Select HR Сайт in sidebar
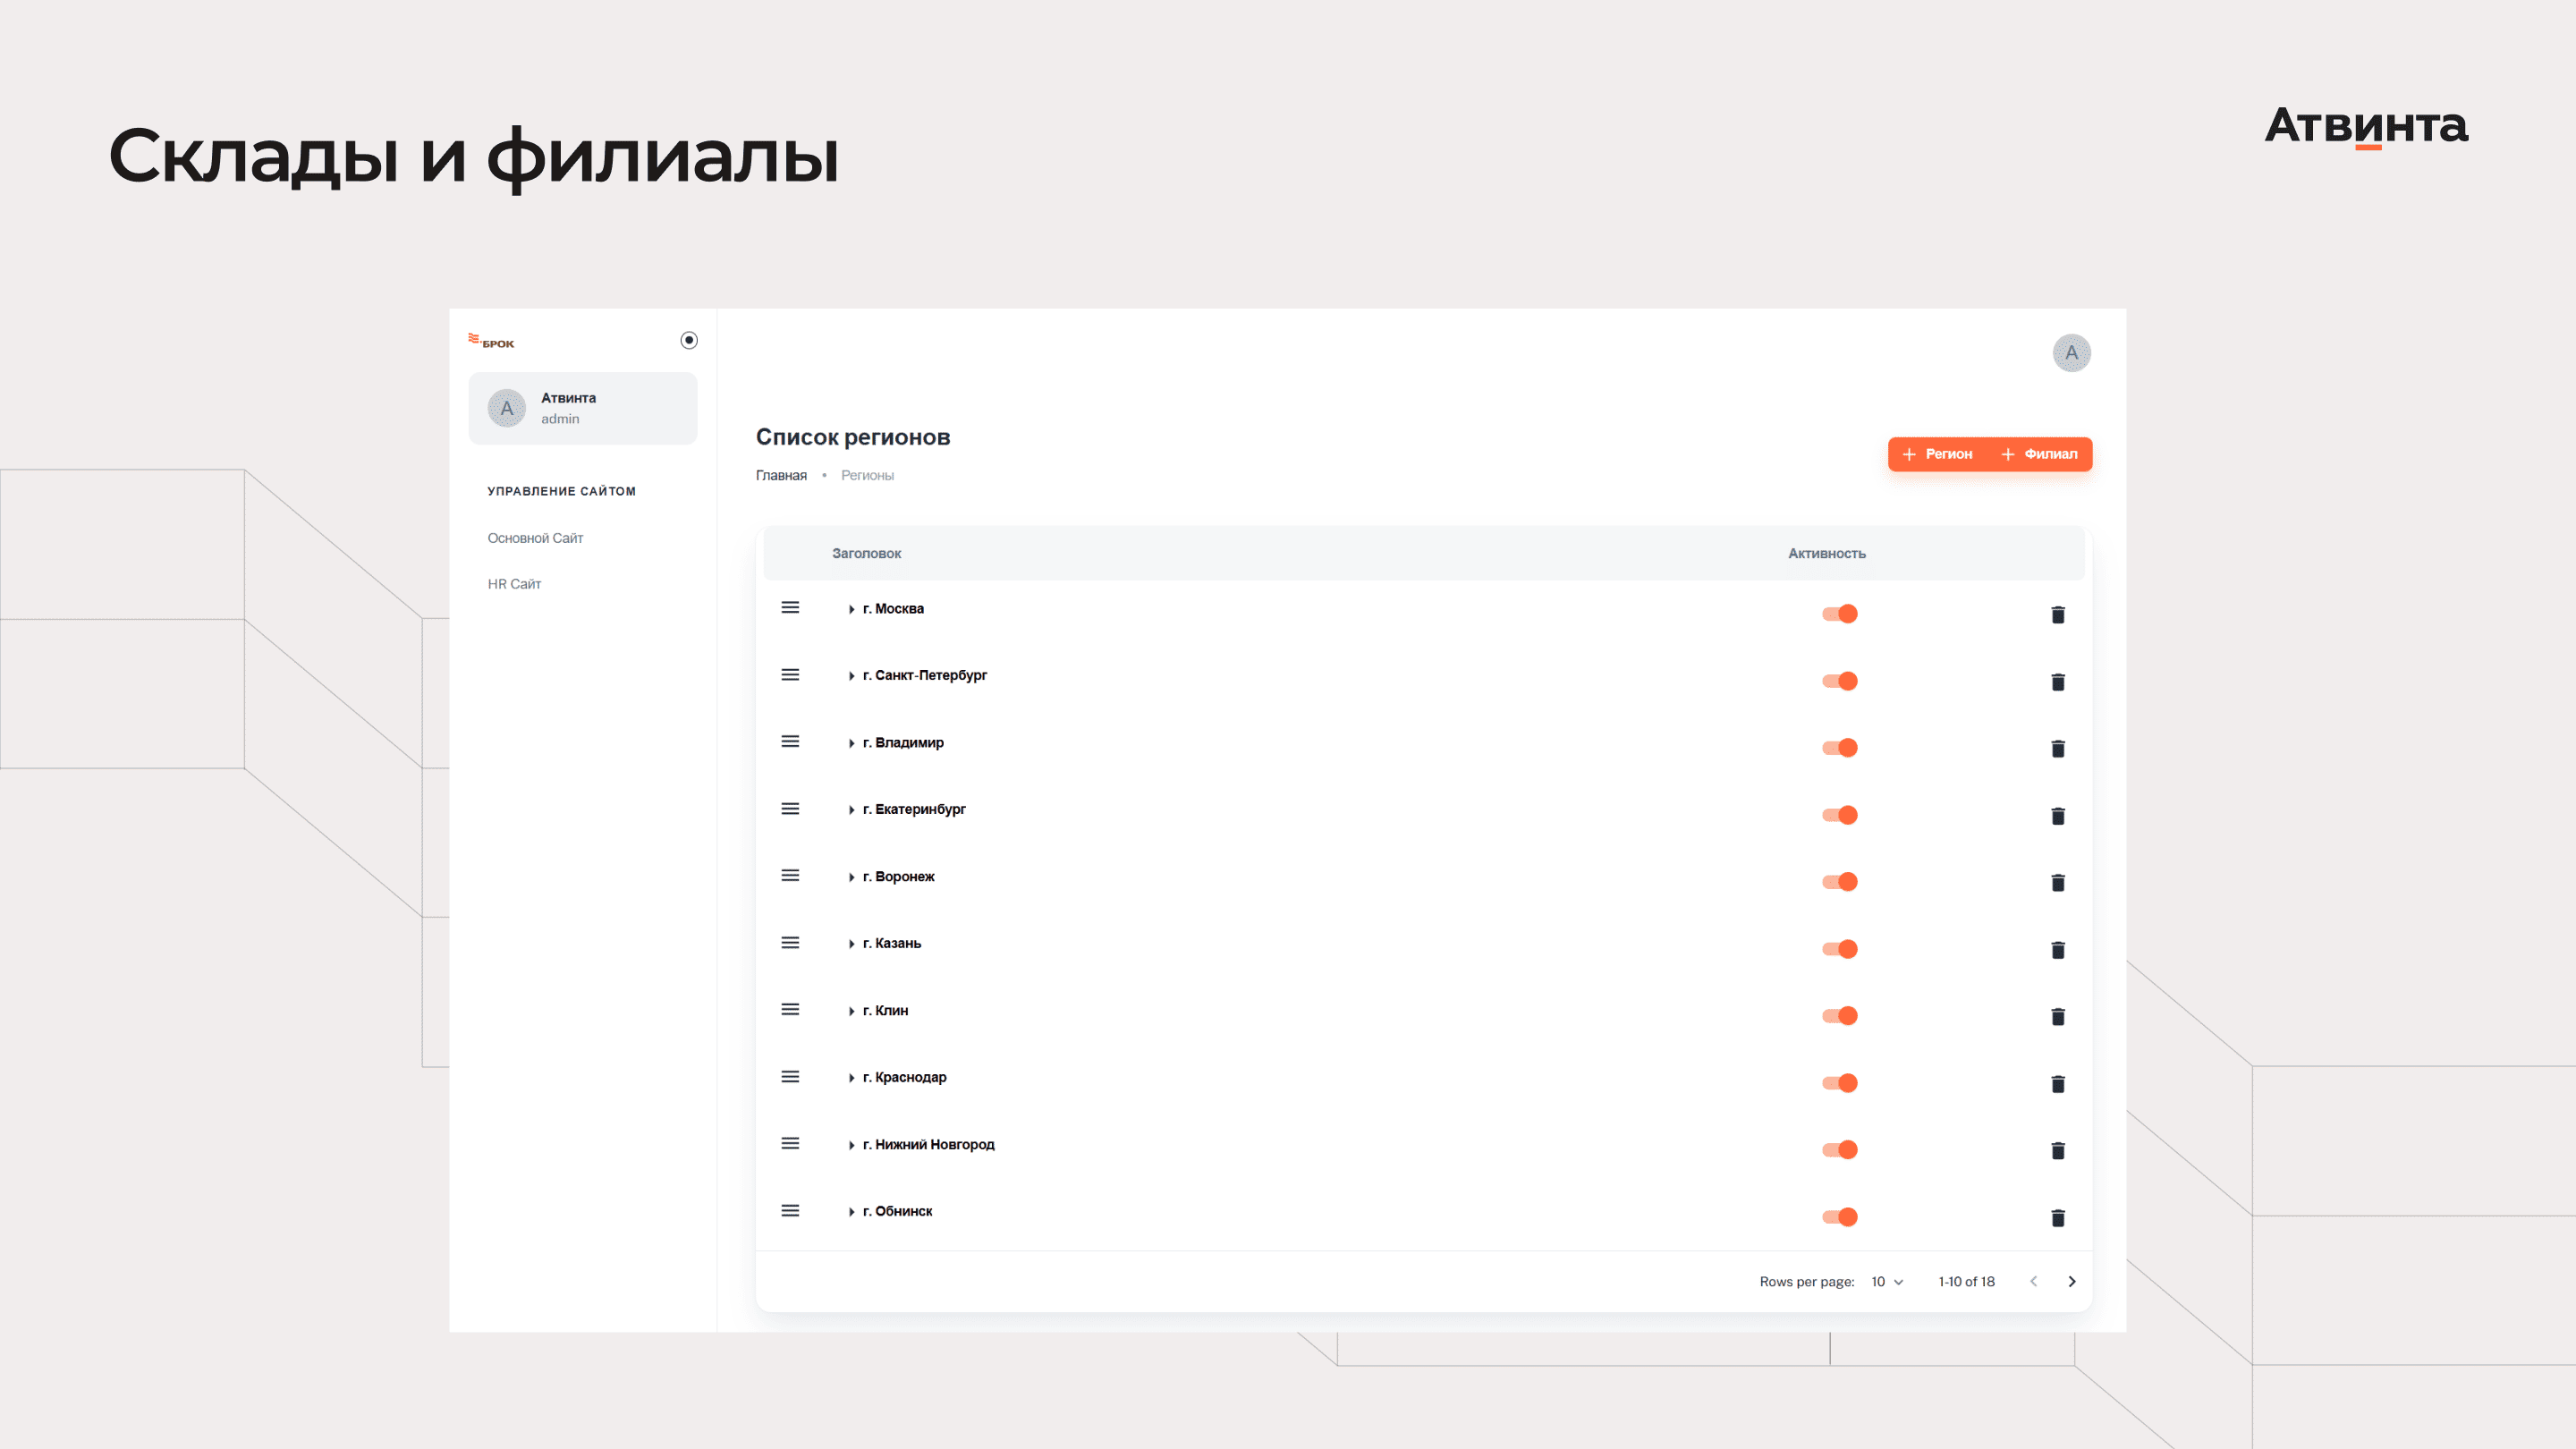This screenshot has height=1449, width=2576. point(514,584)
